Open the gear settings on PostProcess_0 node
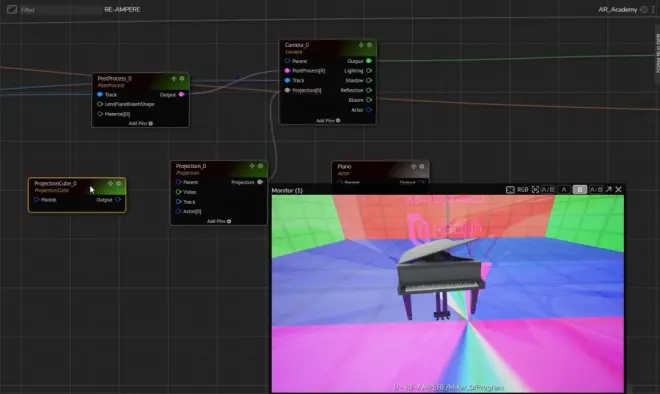 182,78
